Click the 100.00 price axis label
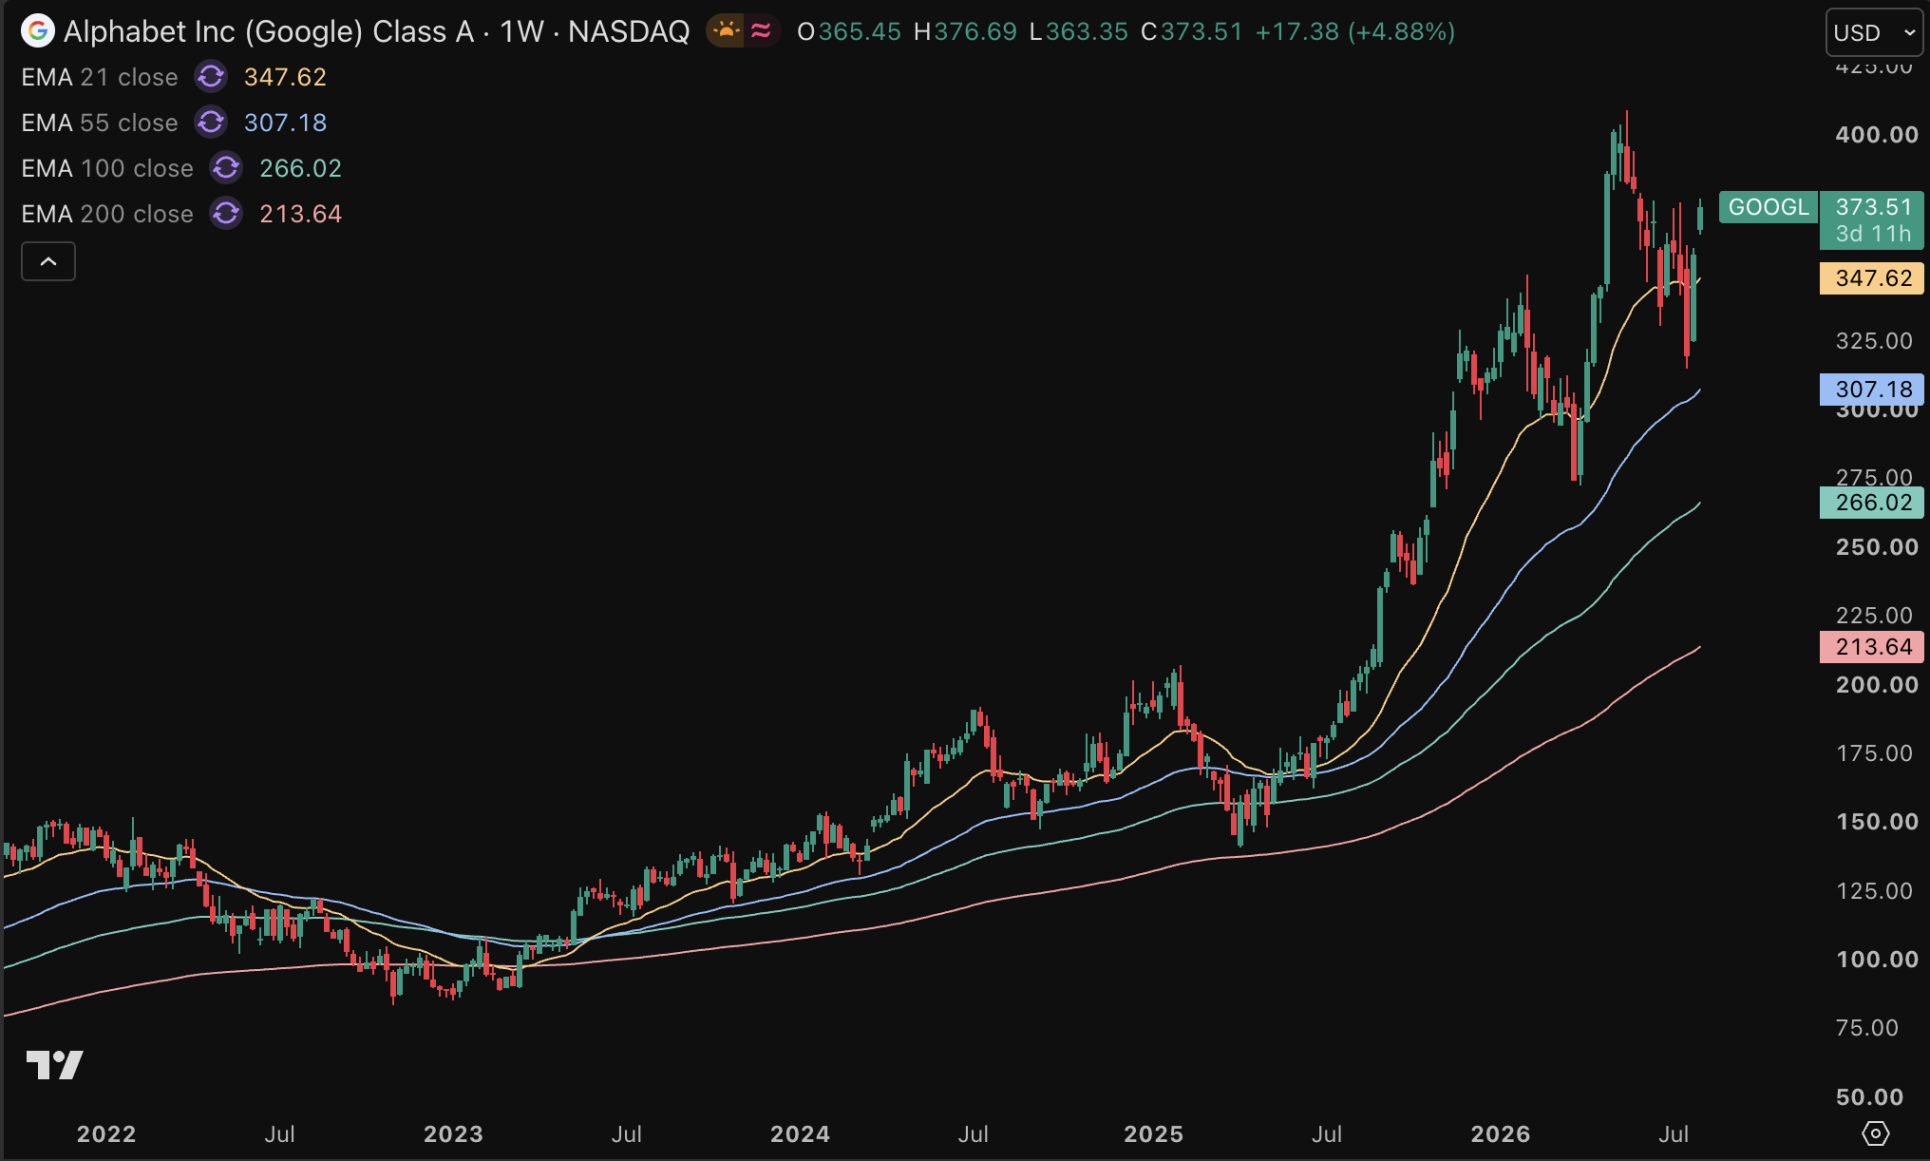The image size is (1930, 1161). [x=1877, y=960]
